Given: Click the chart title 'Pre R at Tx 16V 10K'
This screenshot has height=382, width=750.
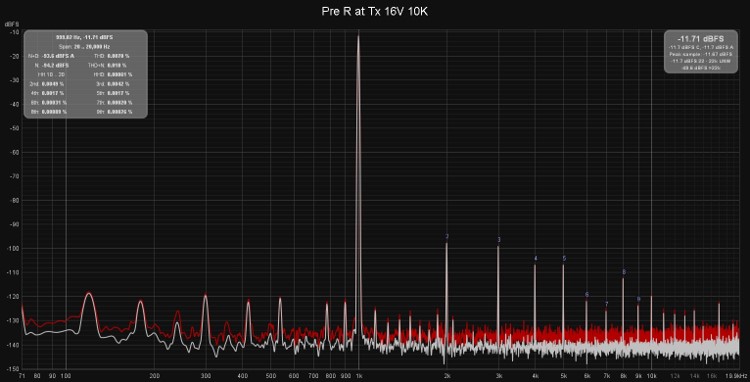Looking at the screenshot, I should [x=375, y=12].
